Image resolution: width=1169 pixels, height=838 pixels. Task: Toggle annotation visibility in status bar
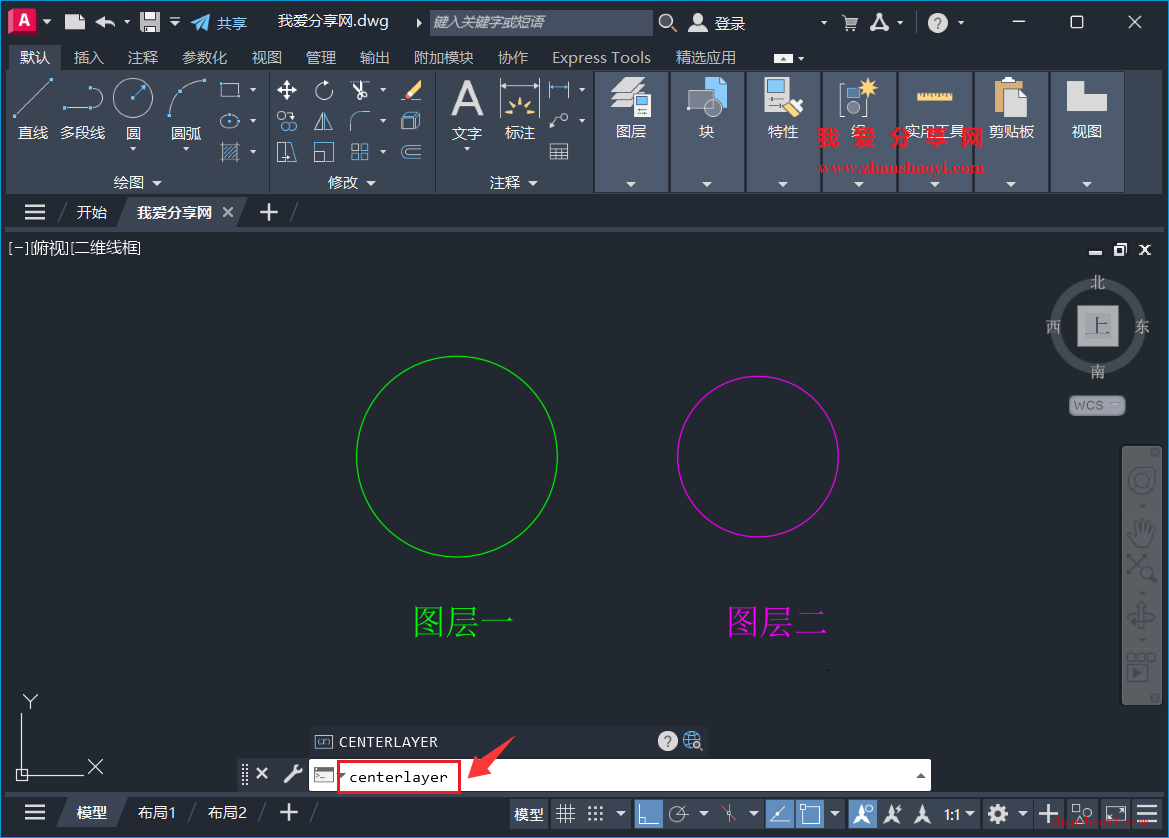[x=863, y=813]
